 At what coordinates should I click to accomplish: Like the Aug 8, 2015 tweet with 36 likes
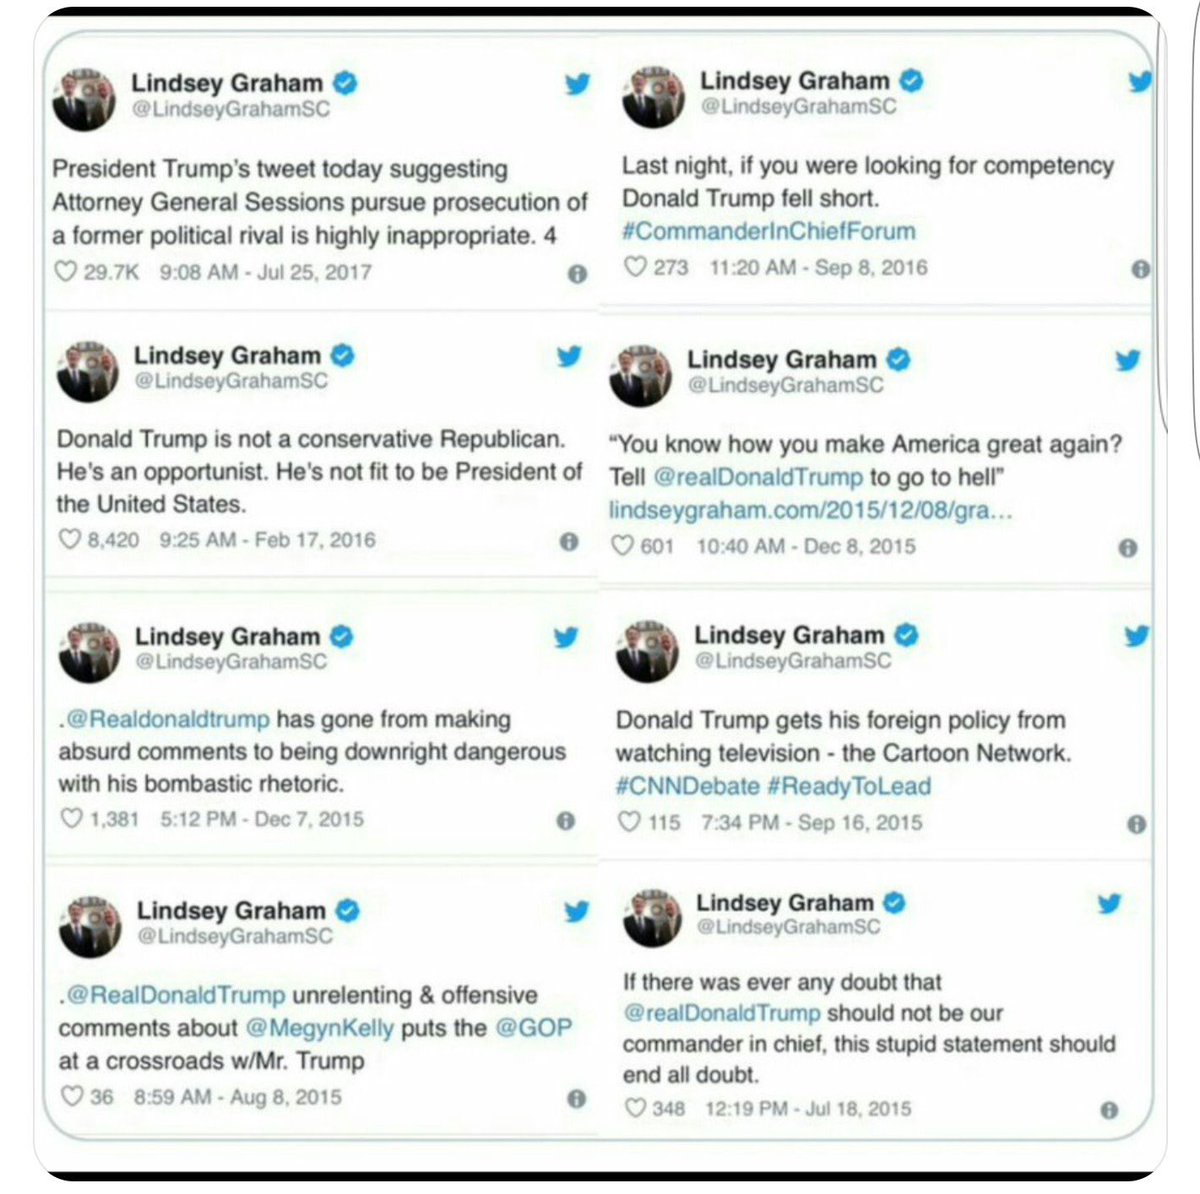tap(73, 1096)
